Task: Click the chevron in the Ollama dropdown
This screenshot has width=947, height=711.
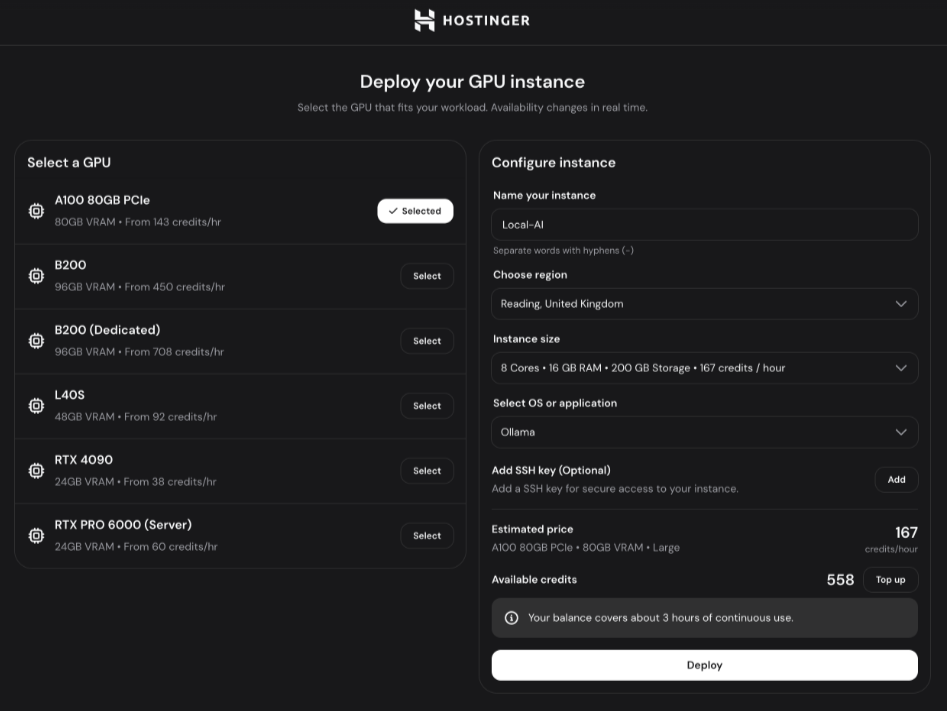Action: (901, 432)
